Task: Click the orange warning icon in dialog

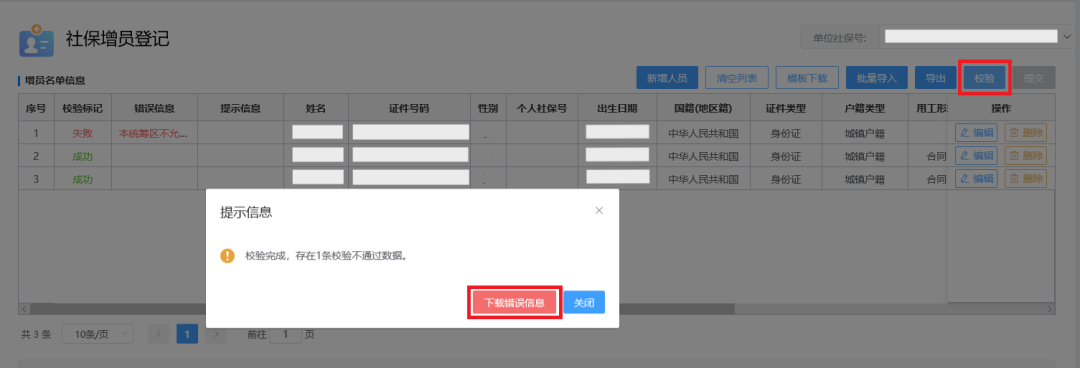Action: point(227,256)
